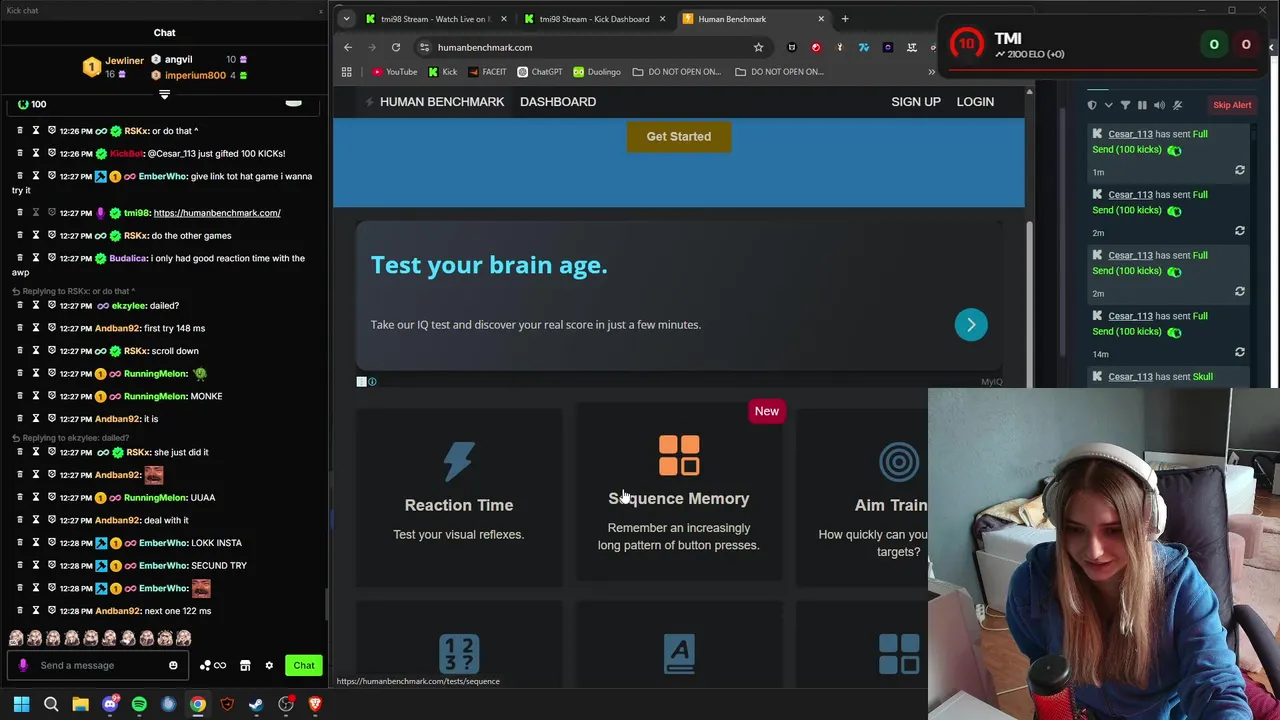Pause the alert queue
Image resolution: width=1280 pixels, height=720 pixels.
(1142, 105)
